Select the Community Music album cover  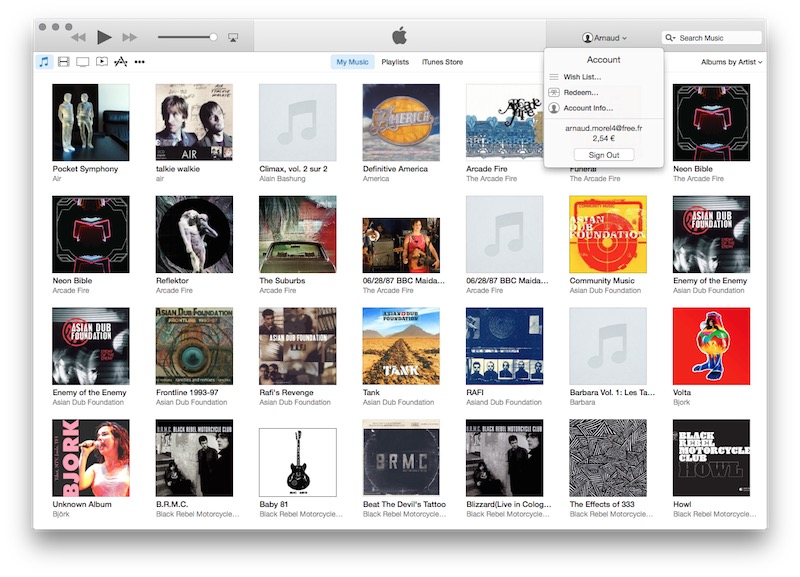point(608,234)
